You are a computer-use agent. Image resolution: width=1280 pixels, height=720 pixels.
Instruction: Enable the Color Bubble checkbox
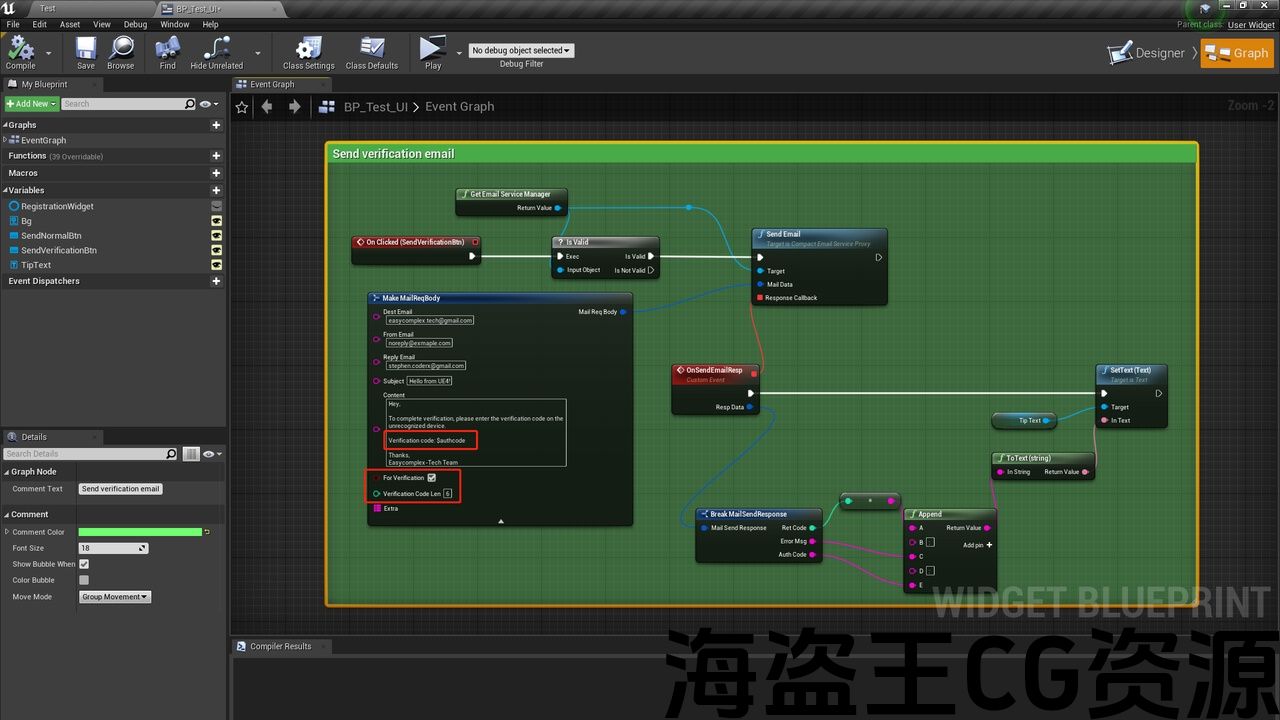(84, 580)
